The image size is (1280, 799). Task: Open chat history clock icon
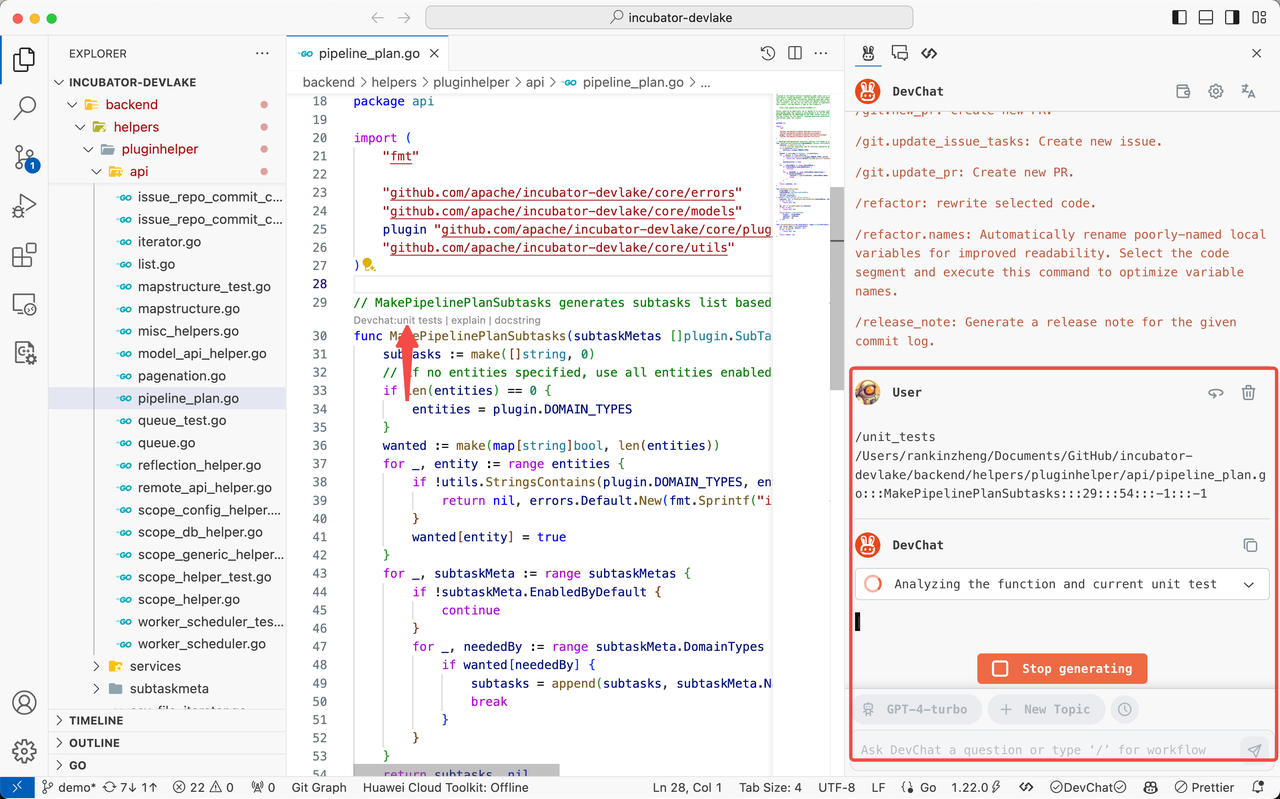(1125, 709)
